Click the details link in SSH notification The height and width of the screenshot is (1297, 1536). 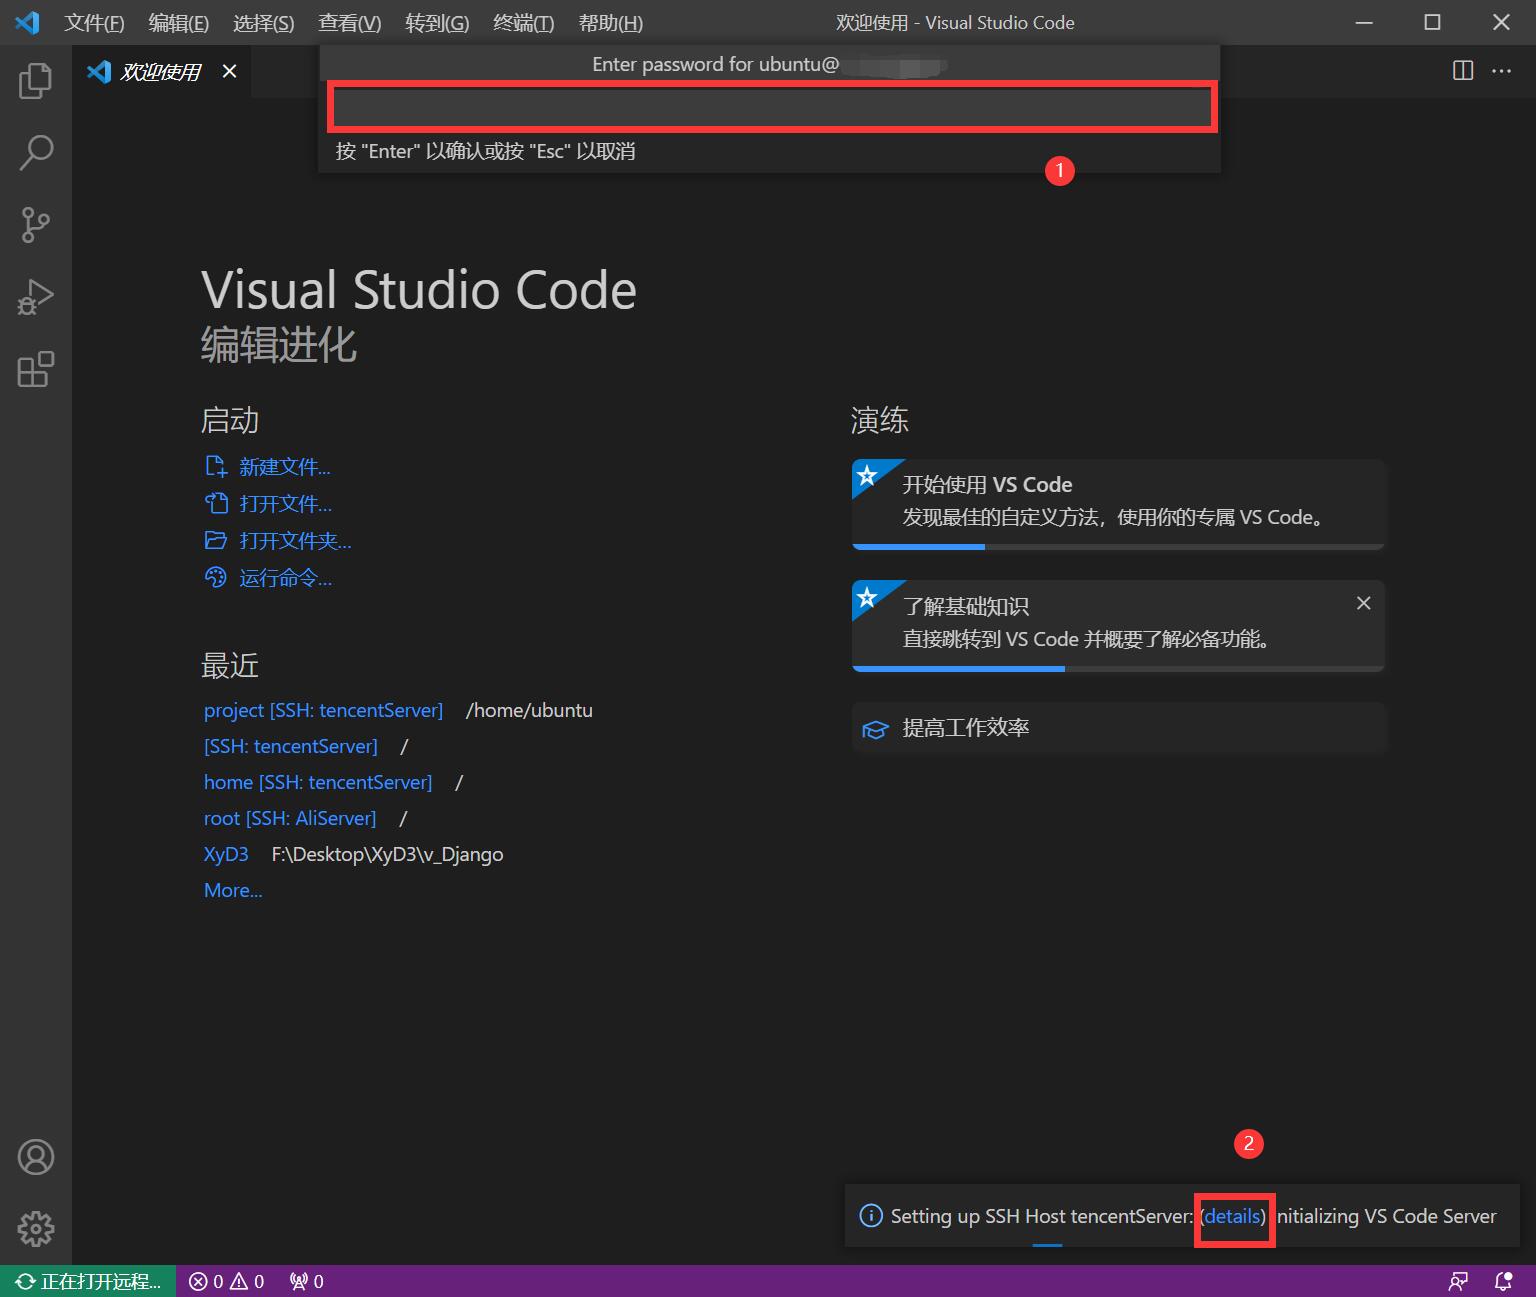pos(1233,1216)
